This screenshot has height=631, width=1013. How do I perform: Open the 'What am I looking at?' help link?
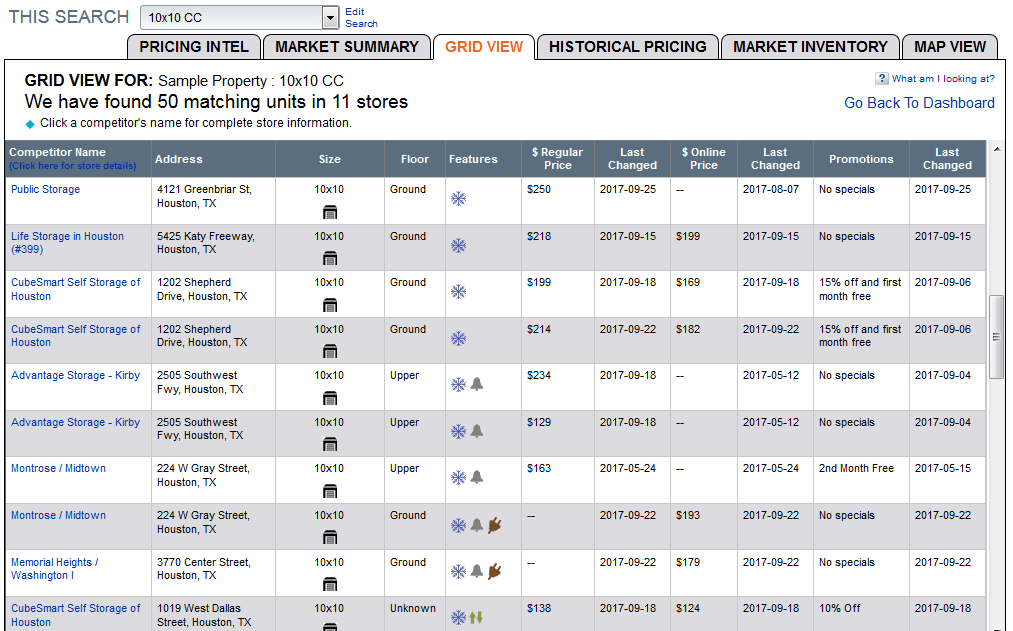coord(943,79)
